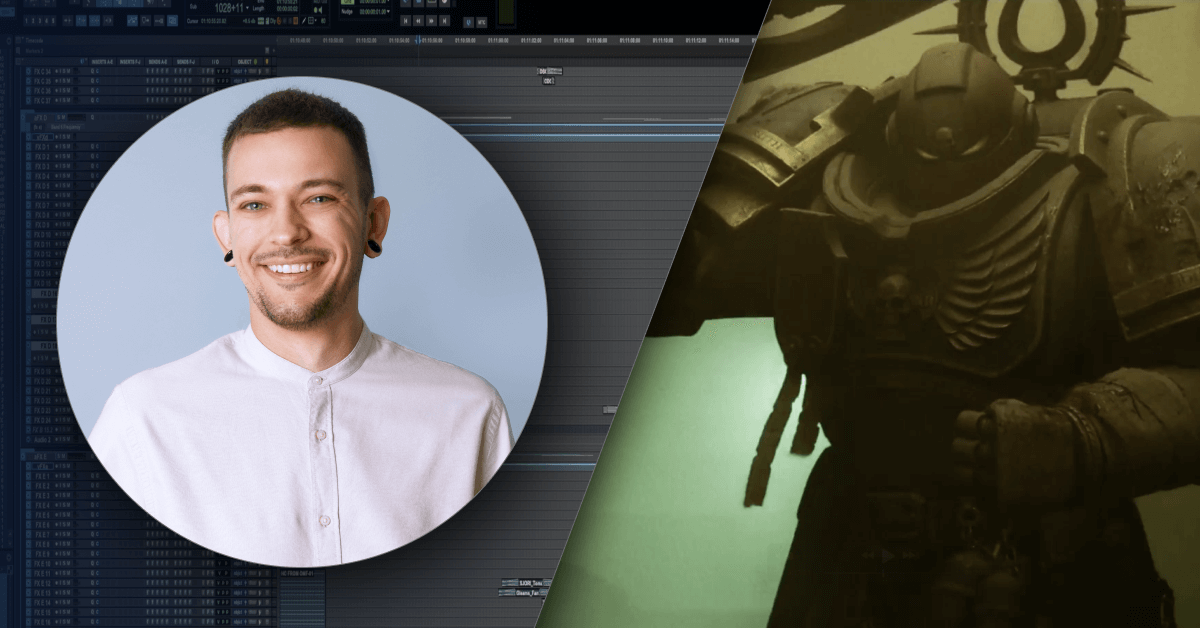The width and height of the screenshot is (1200, 628).
Task: Click the Fast Forward transport button
Action: [431, 20]
